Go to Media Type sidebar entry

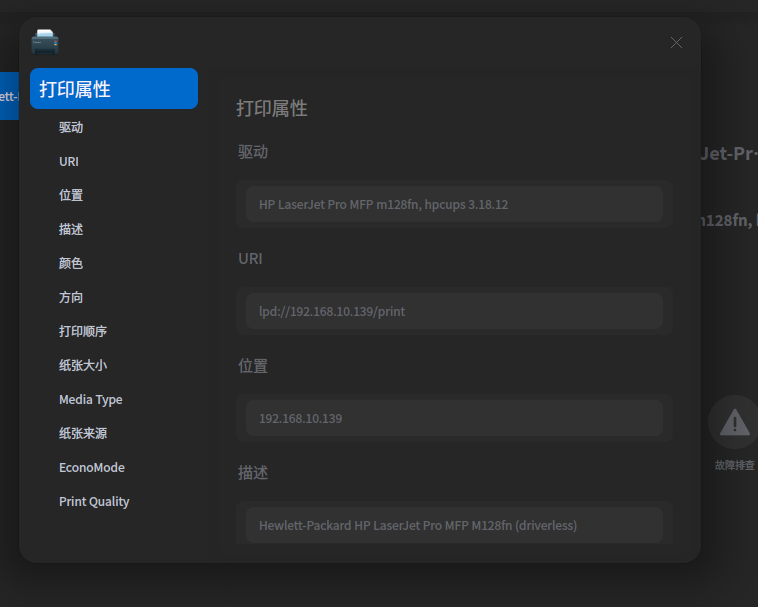tap(90, 400)
